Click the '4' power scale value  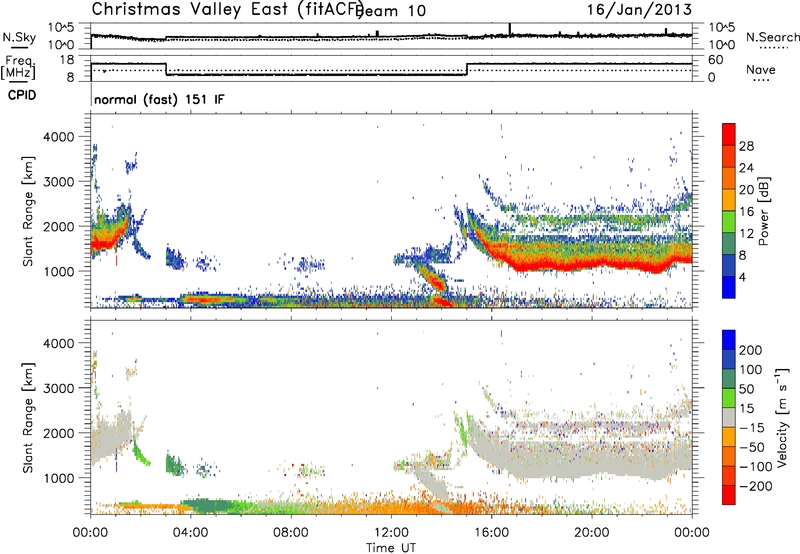pyautogui.click(x=742, y=277)
